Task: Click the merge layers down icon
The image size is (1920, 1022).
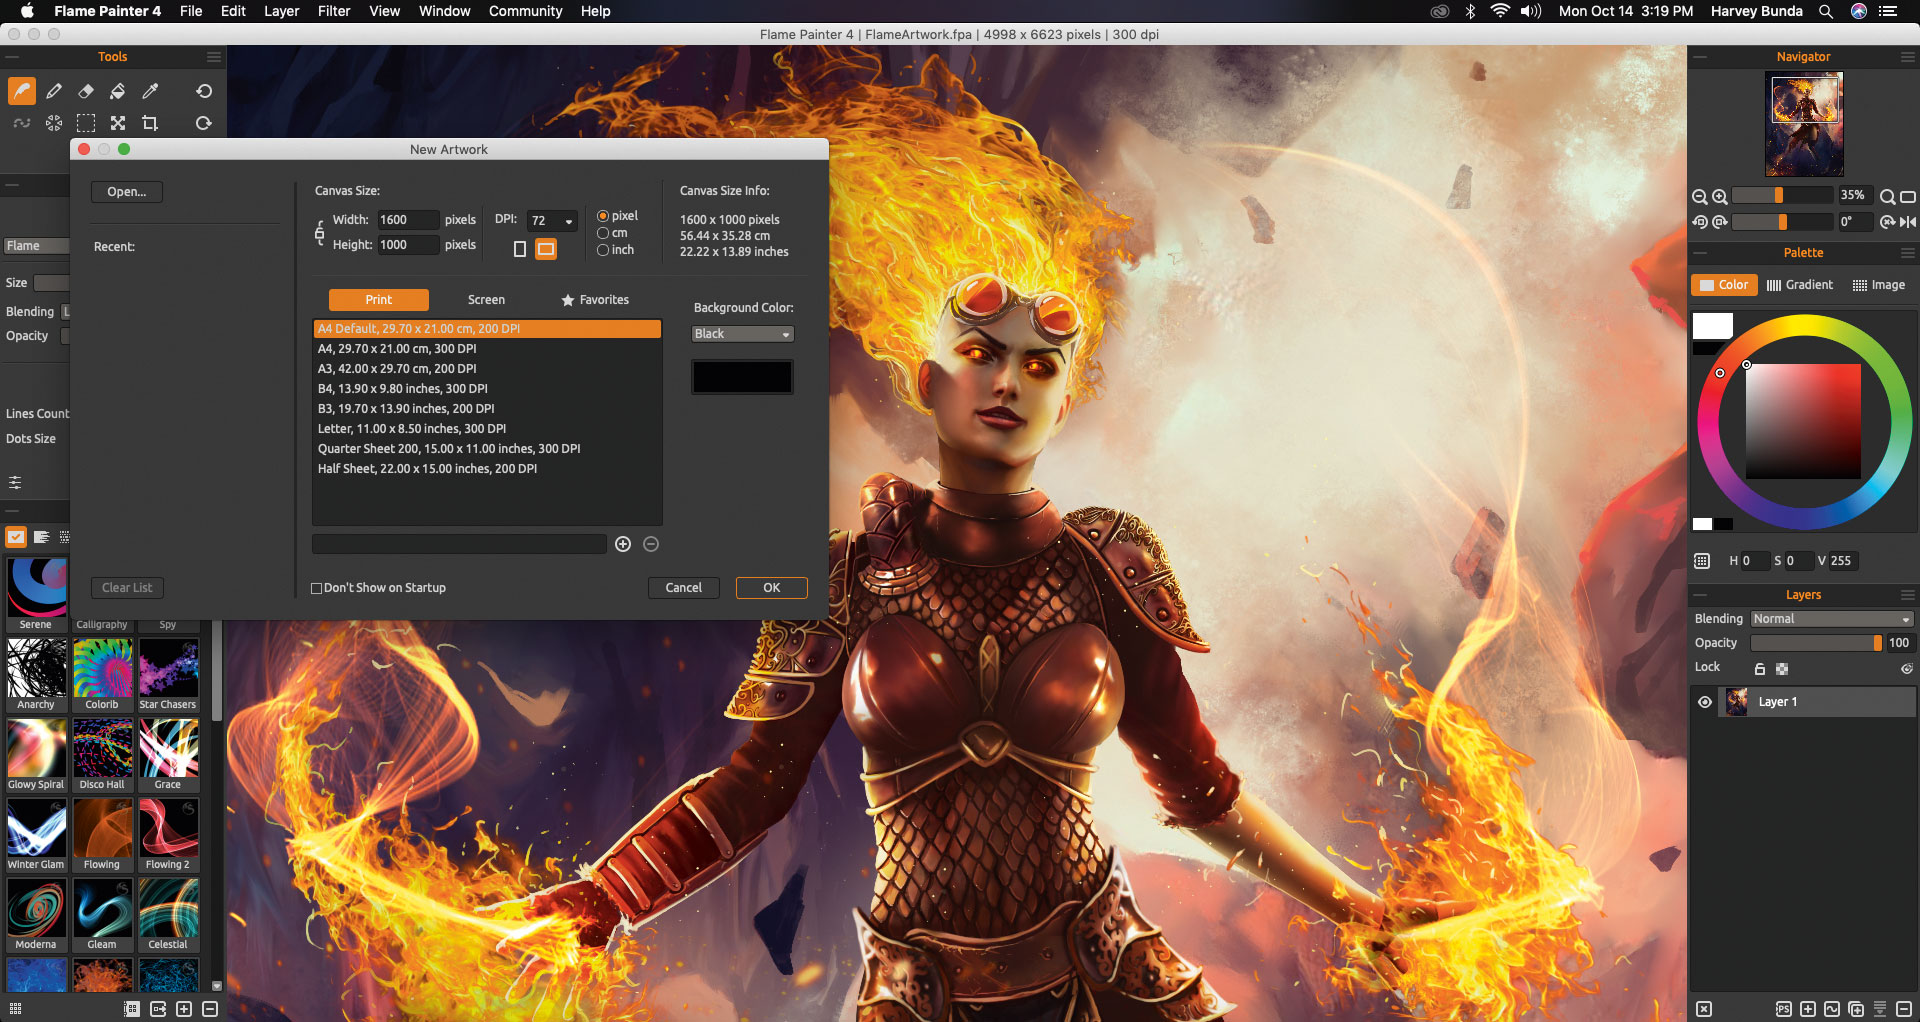Action: click(x=1880, y=1009)
